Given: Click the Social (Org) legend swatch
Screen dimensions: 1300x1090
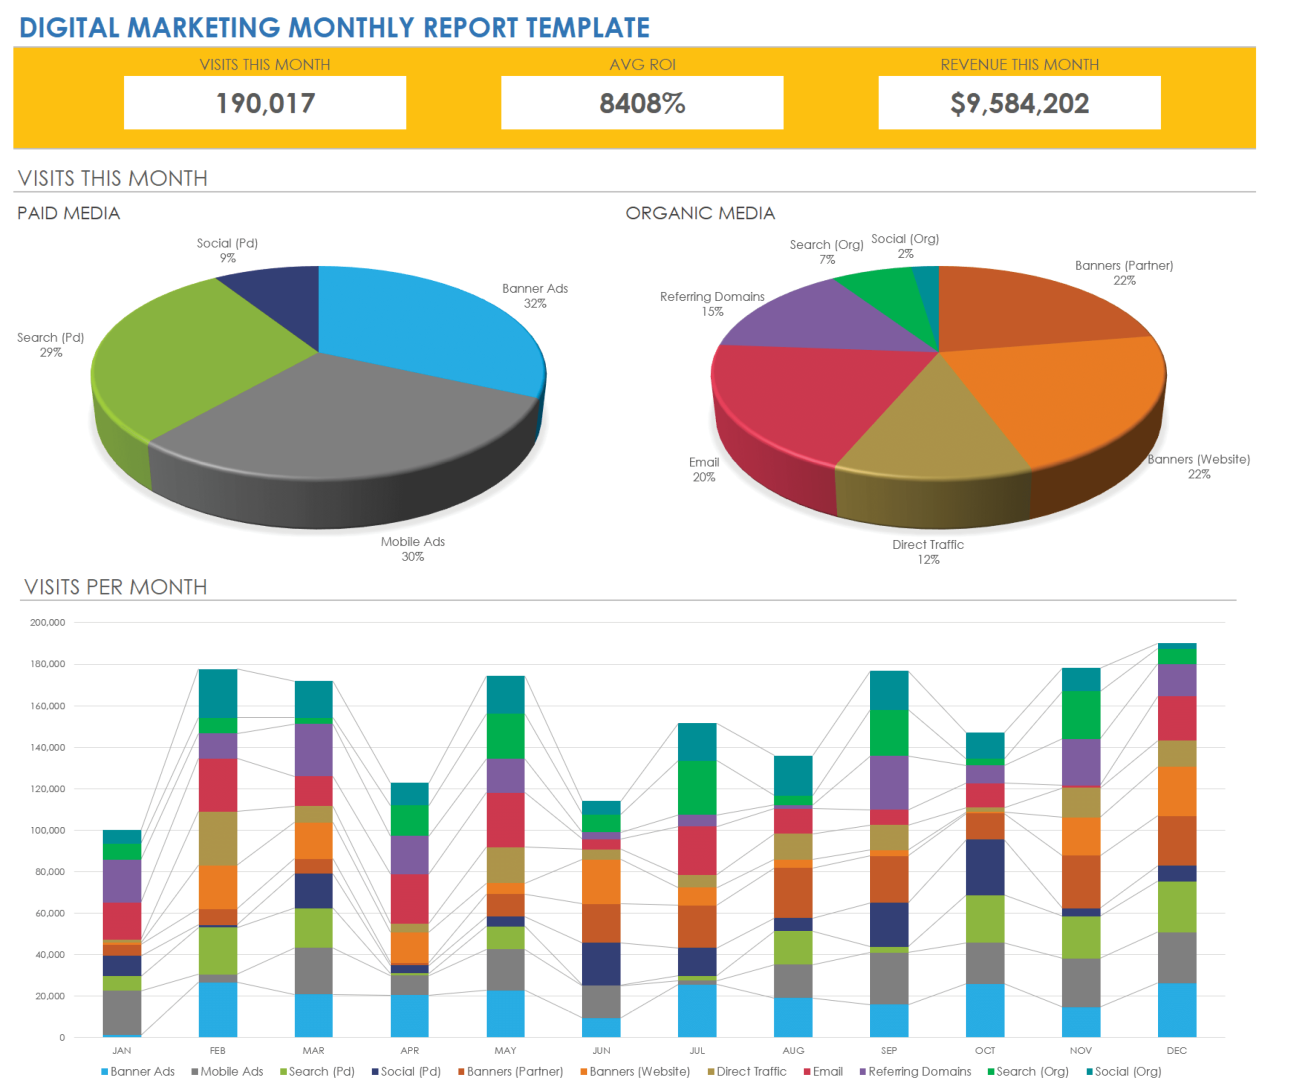Looking at the screenshot, I should [1090, 1072].
